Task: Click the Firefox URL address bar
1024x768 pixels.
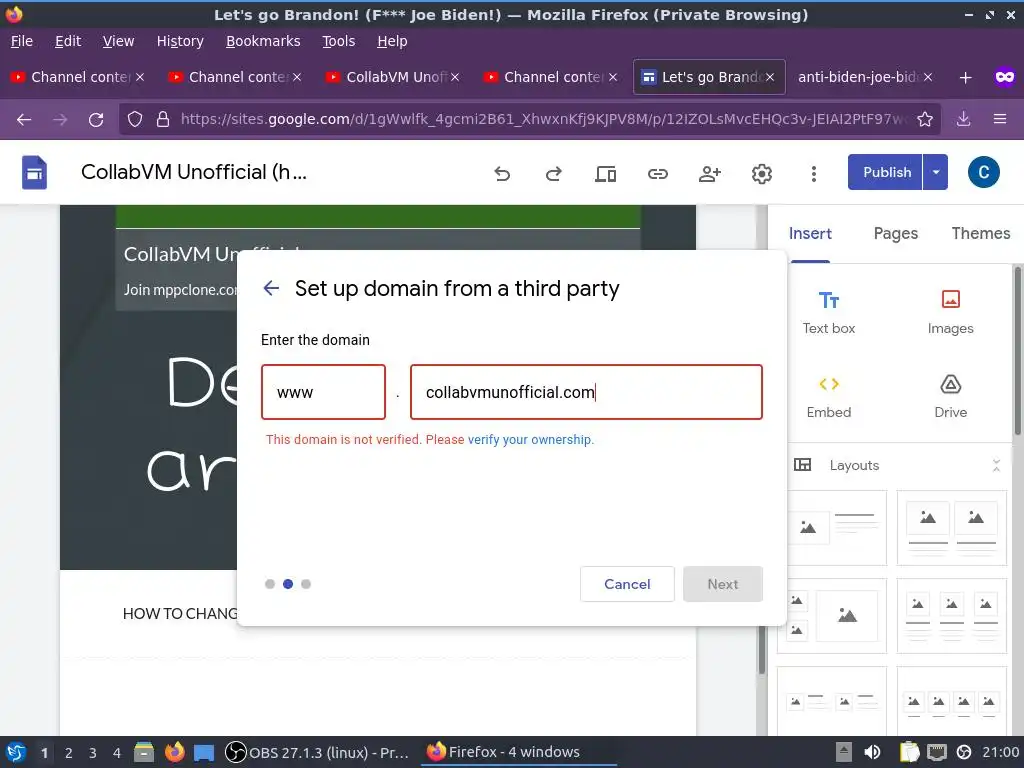Action: [542, 119]
